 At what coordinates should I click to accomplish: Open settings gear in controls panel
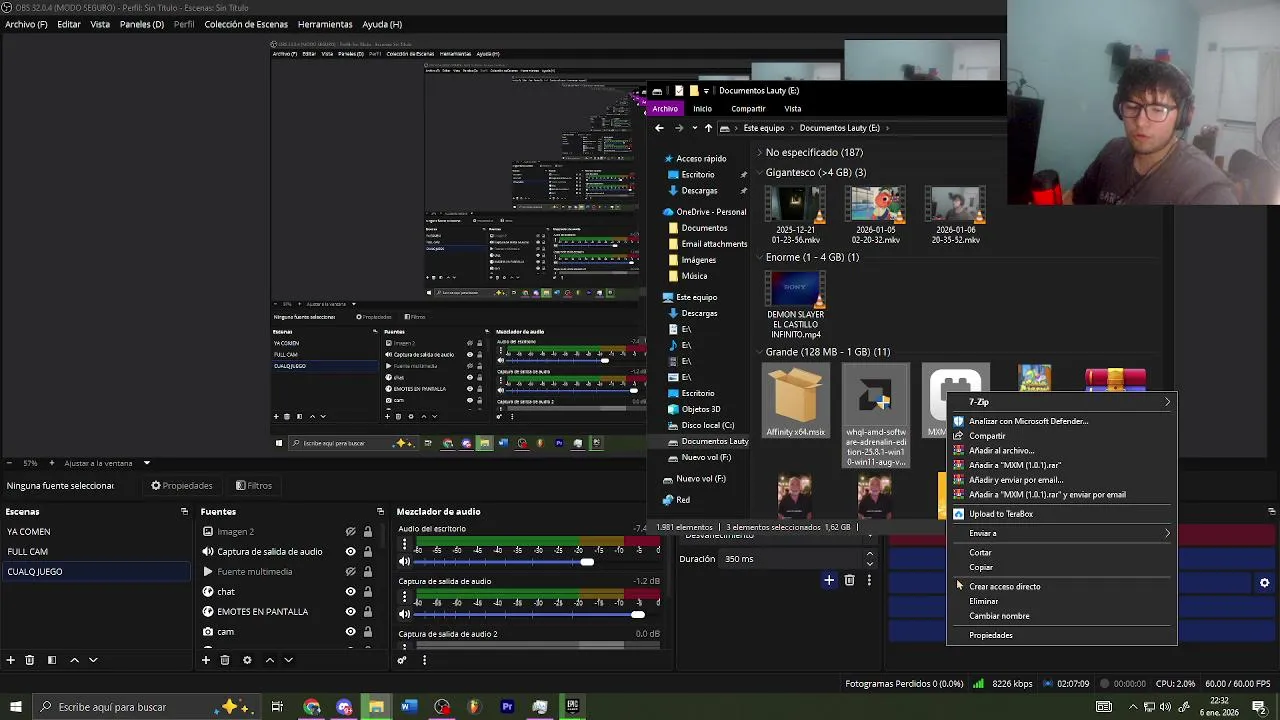pyautogui.click(x=1264, y=583)
